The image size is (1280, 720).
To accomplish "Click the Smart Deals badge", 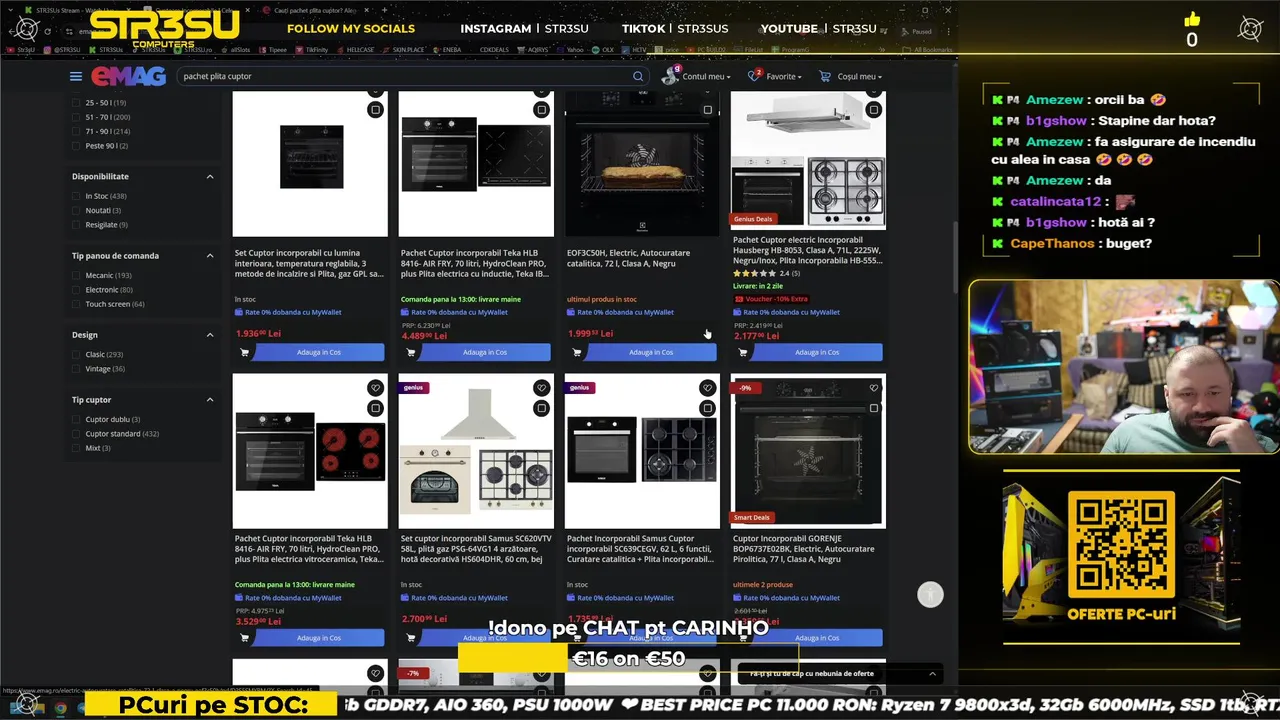I will click(752, 518).
